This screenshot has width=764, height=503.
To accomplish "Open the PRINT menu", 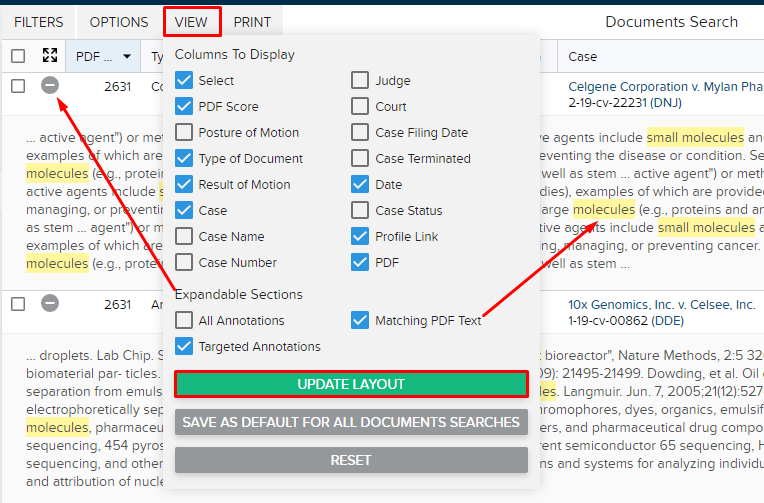I will point(252,22).
